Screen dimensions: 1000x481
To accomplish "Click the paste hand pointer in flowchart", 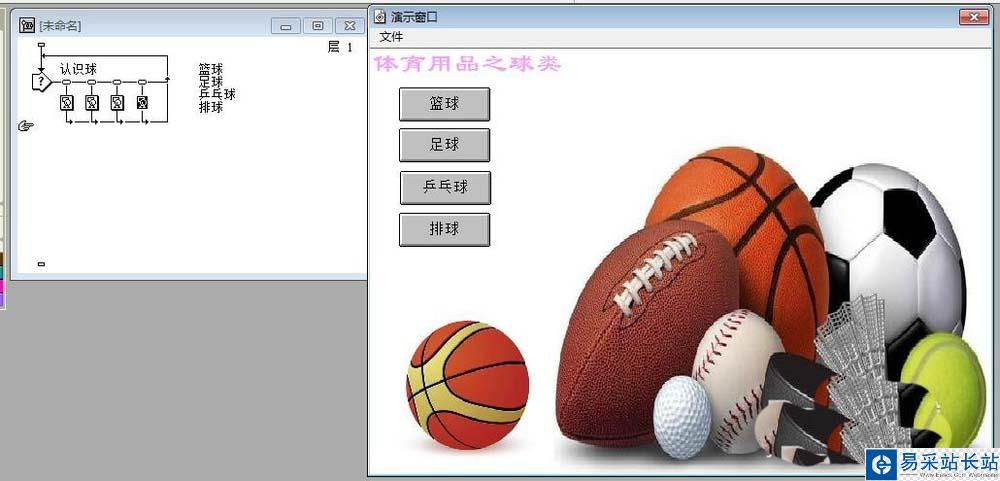I will pos(26,126).
